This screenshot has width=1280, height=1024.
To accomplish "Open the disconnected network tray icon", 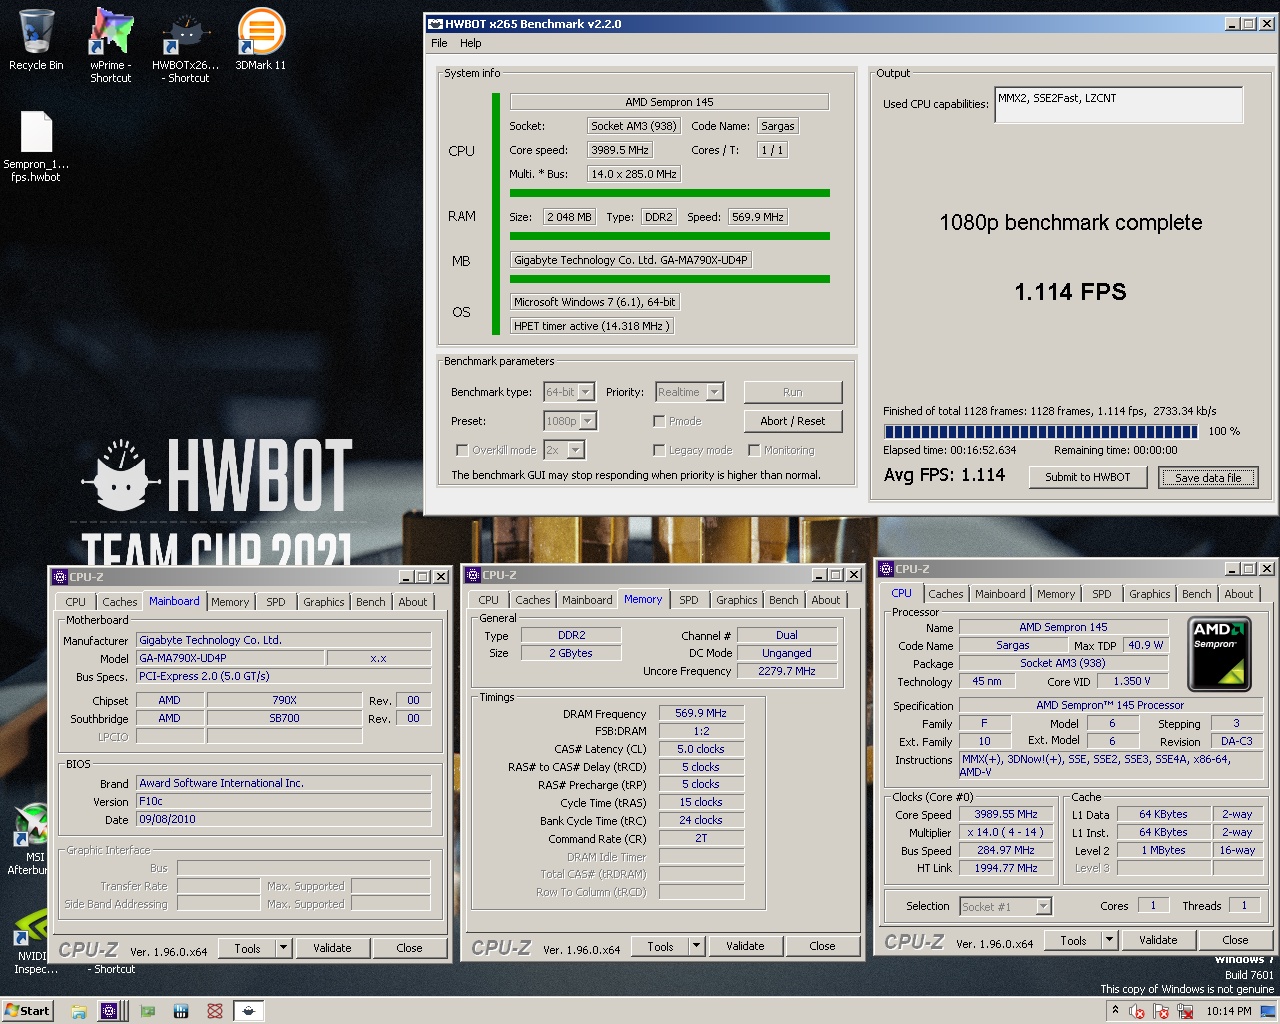I will 1185,1011.
